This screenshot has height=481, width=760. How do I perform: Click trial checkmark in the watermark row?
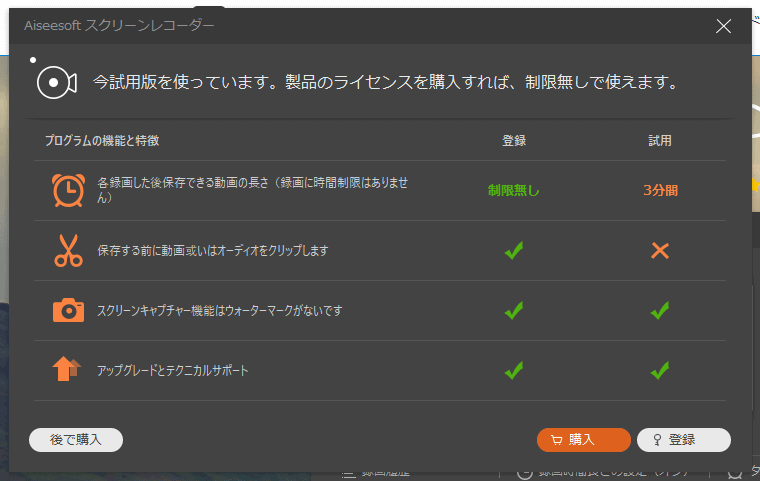(x=659, y=311)
